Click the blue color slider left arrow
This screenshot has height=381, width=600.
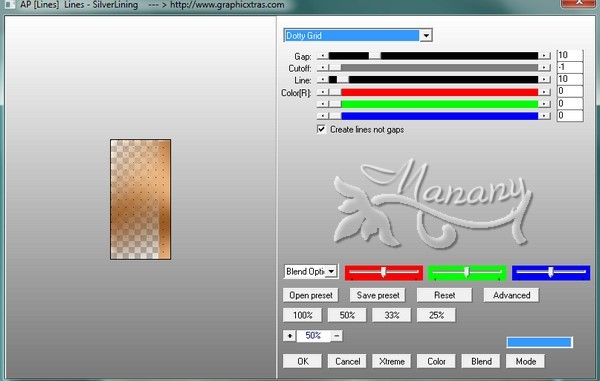click(x=323, y=116)
